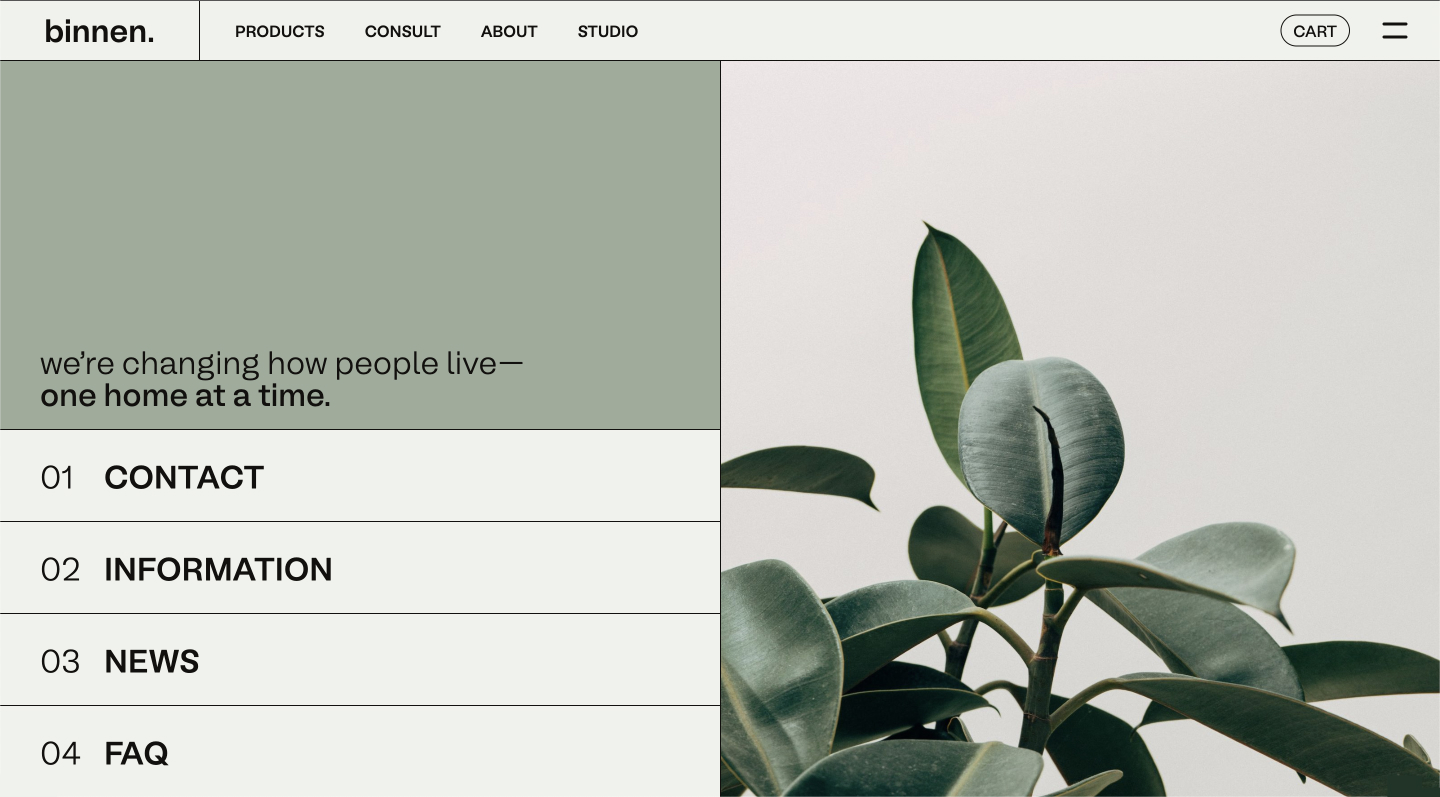
Task: Select STUDIO in the top navigation
Action: [x=608, y=31]
